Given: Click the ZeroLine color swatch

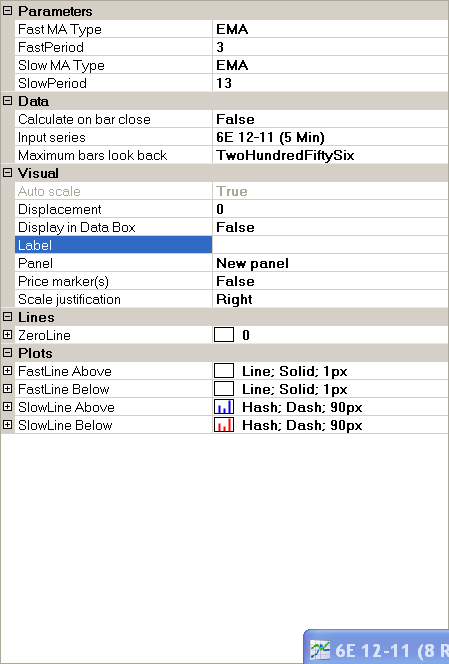Looking at the screenshot, I should pyautogui.click(x=224, y=335).
